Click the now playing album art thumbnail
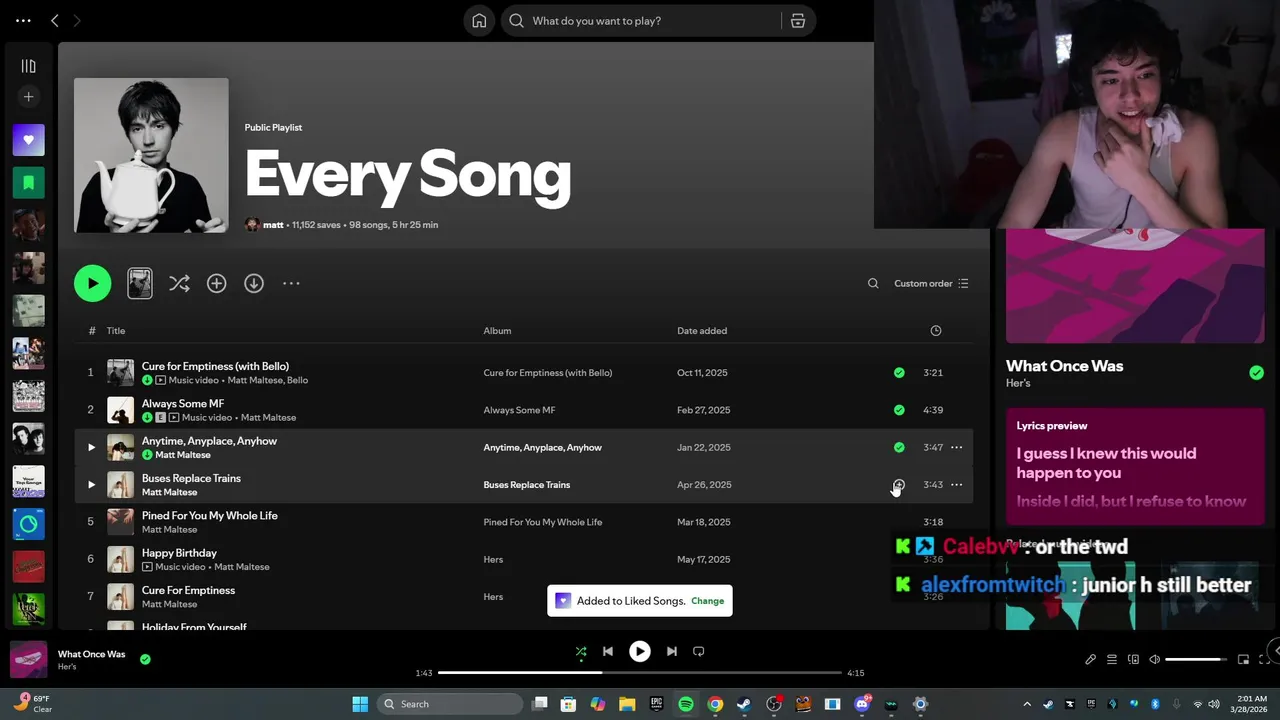The image size is (1280, 720). coord(29,660)
